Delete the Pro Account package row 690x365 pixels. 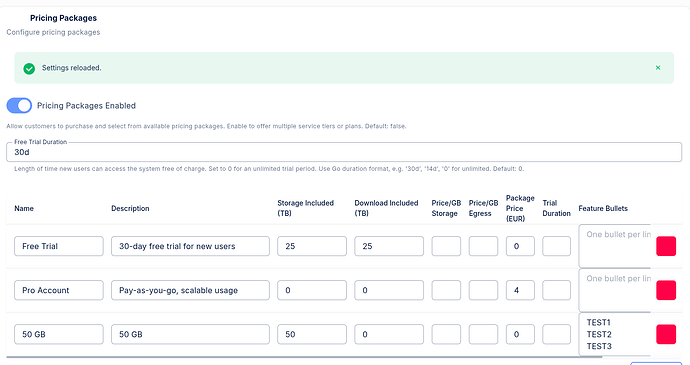coord(666,290)
